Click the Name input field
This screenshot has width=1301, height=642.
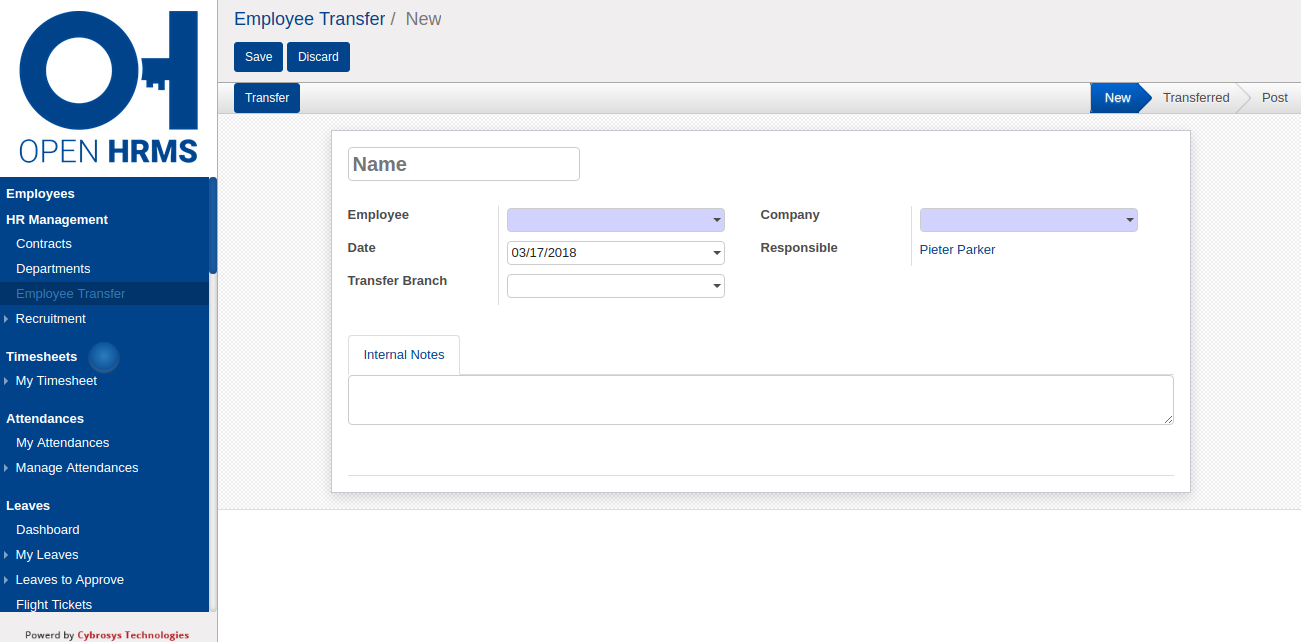[464, 164]
